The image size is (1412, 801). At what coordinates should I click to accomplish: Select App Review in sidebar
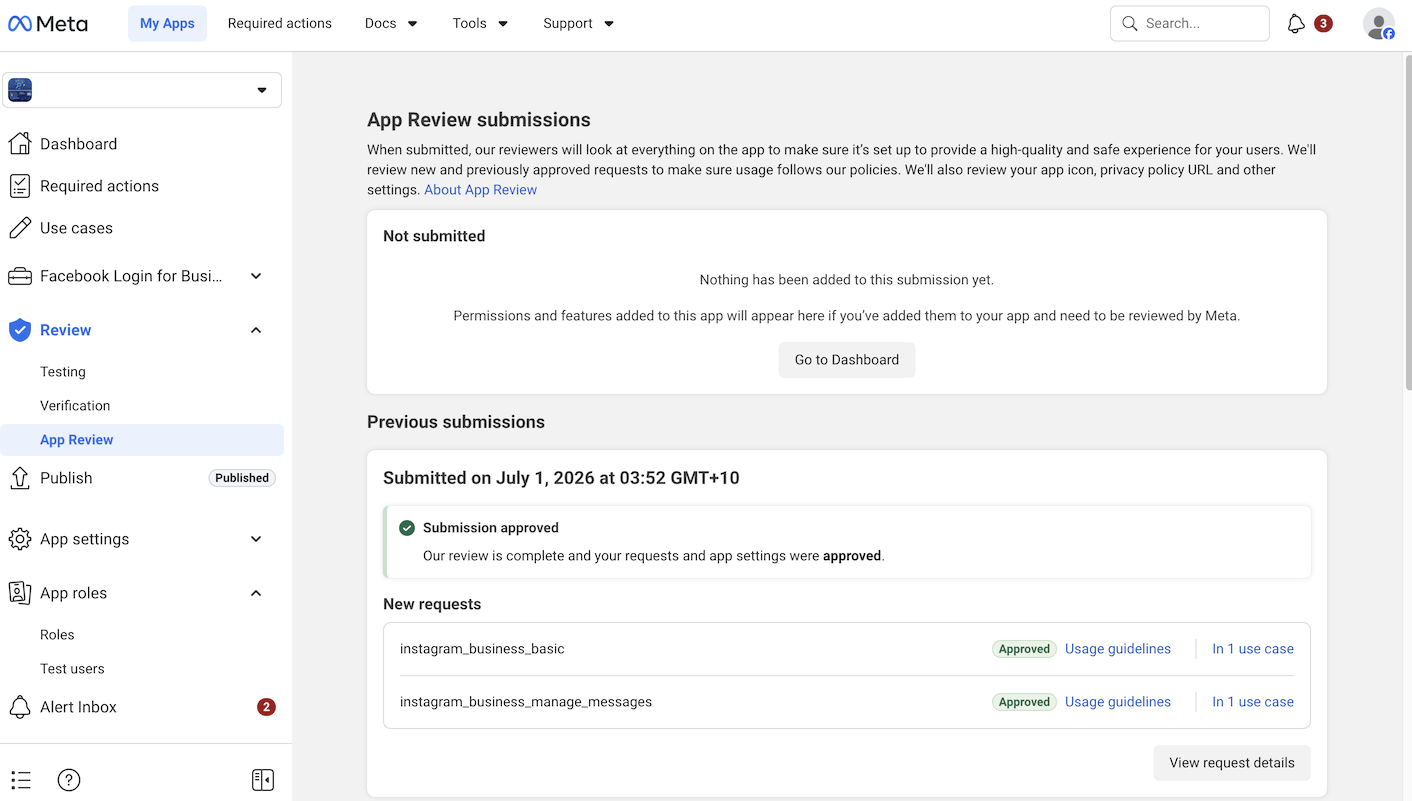(x=142, y=440)
